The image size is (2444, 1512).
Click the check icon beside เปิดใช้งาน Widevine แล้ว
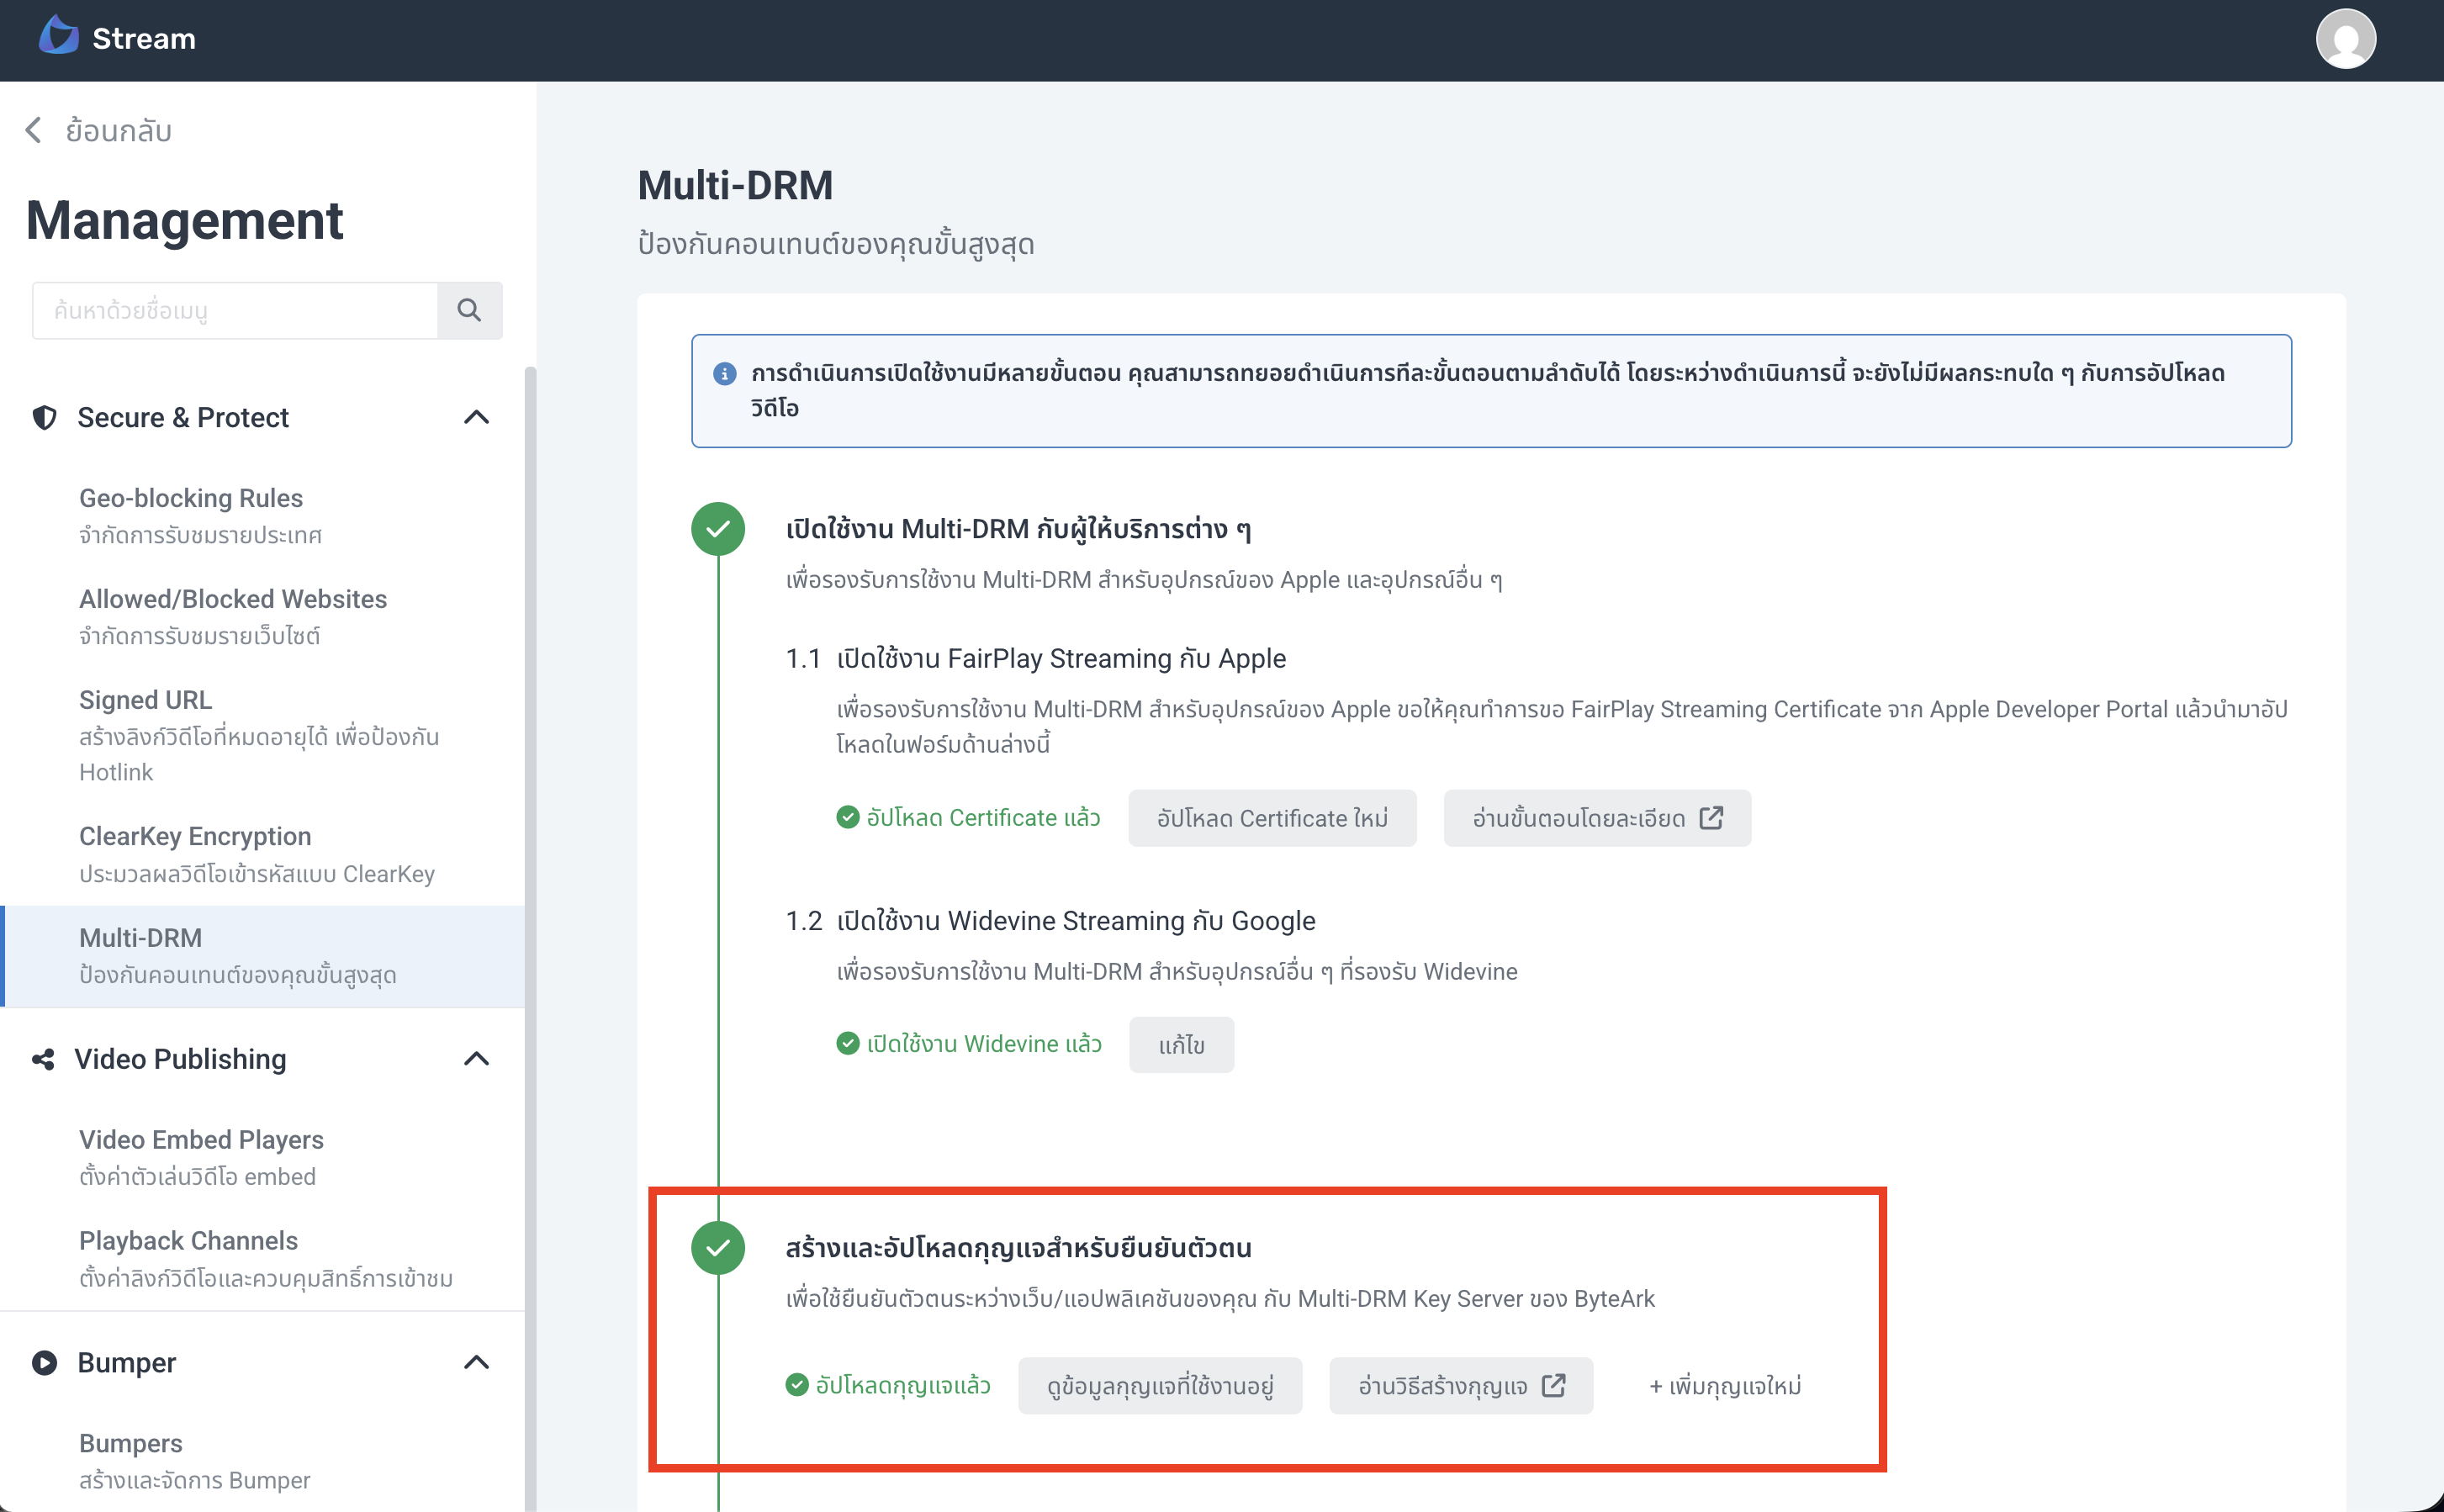[x=847, y=1043]
